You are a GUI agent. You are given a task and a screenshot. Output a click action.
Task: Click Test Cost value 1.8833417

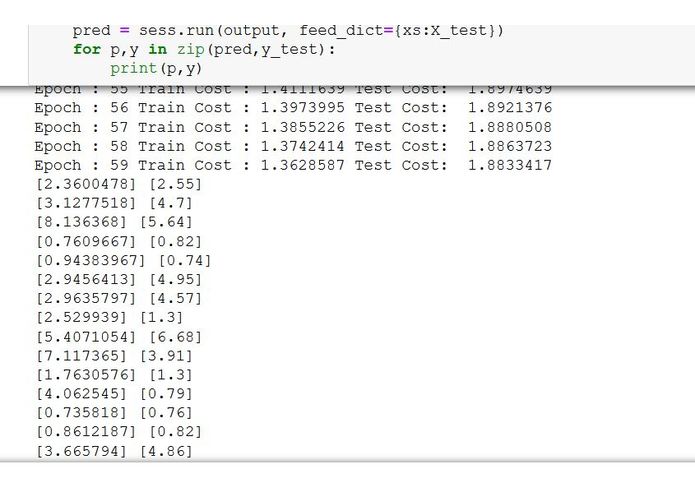click(x=510, y=165)
